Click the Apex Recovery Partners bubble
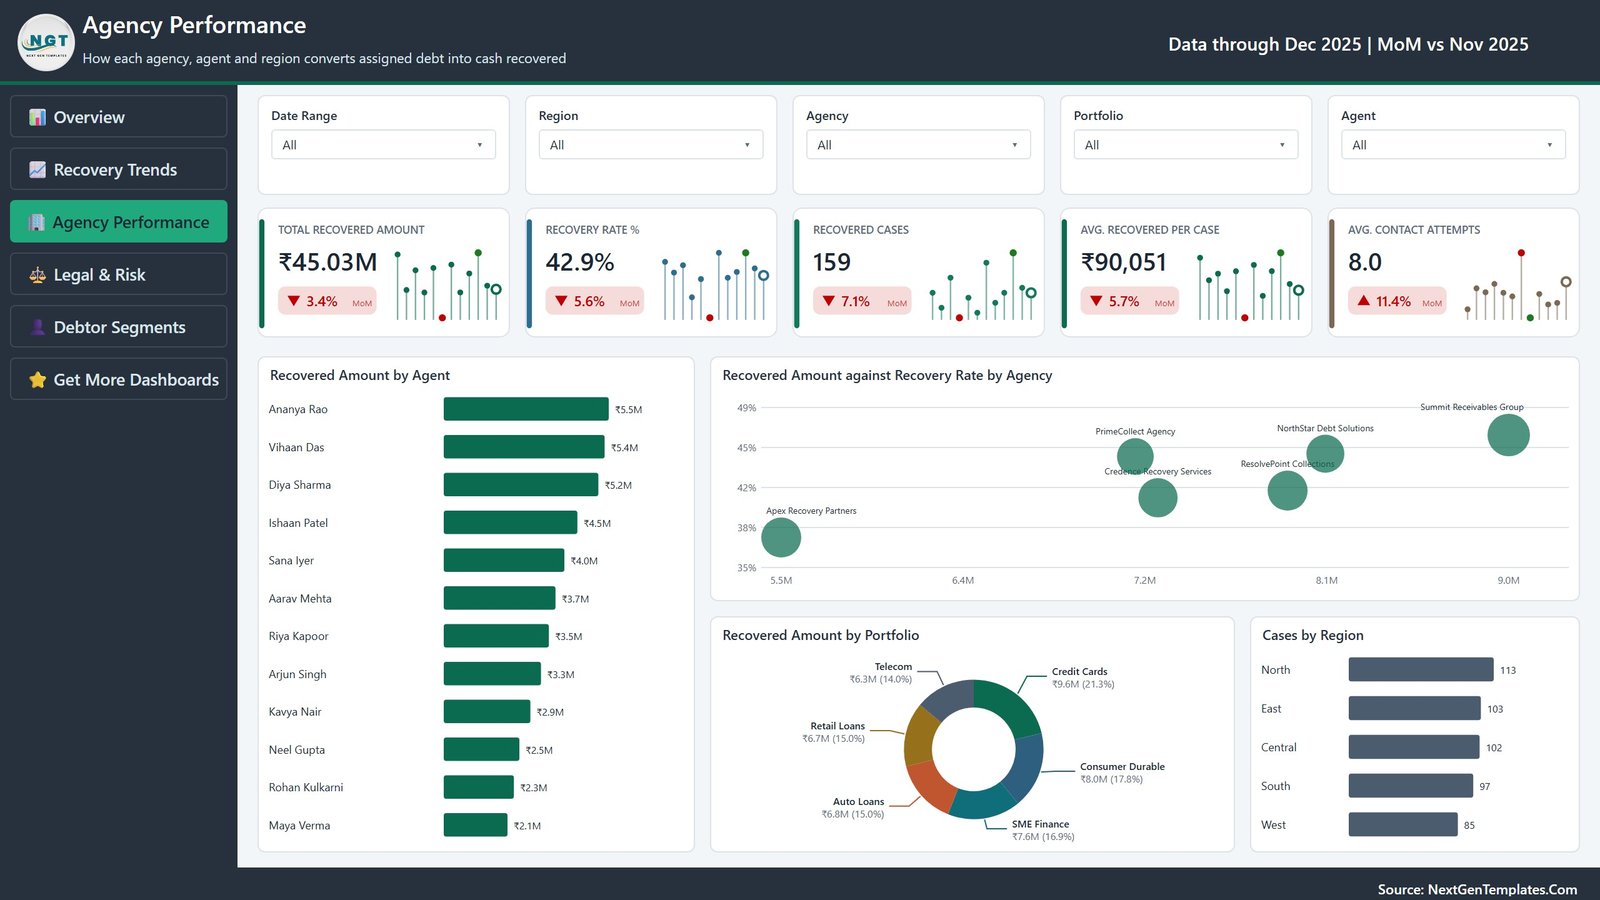 point(781,538)
